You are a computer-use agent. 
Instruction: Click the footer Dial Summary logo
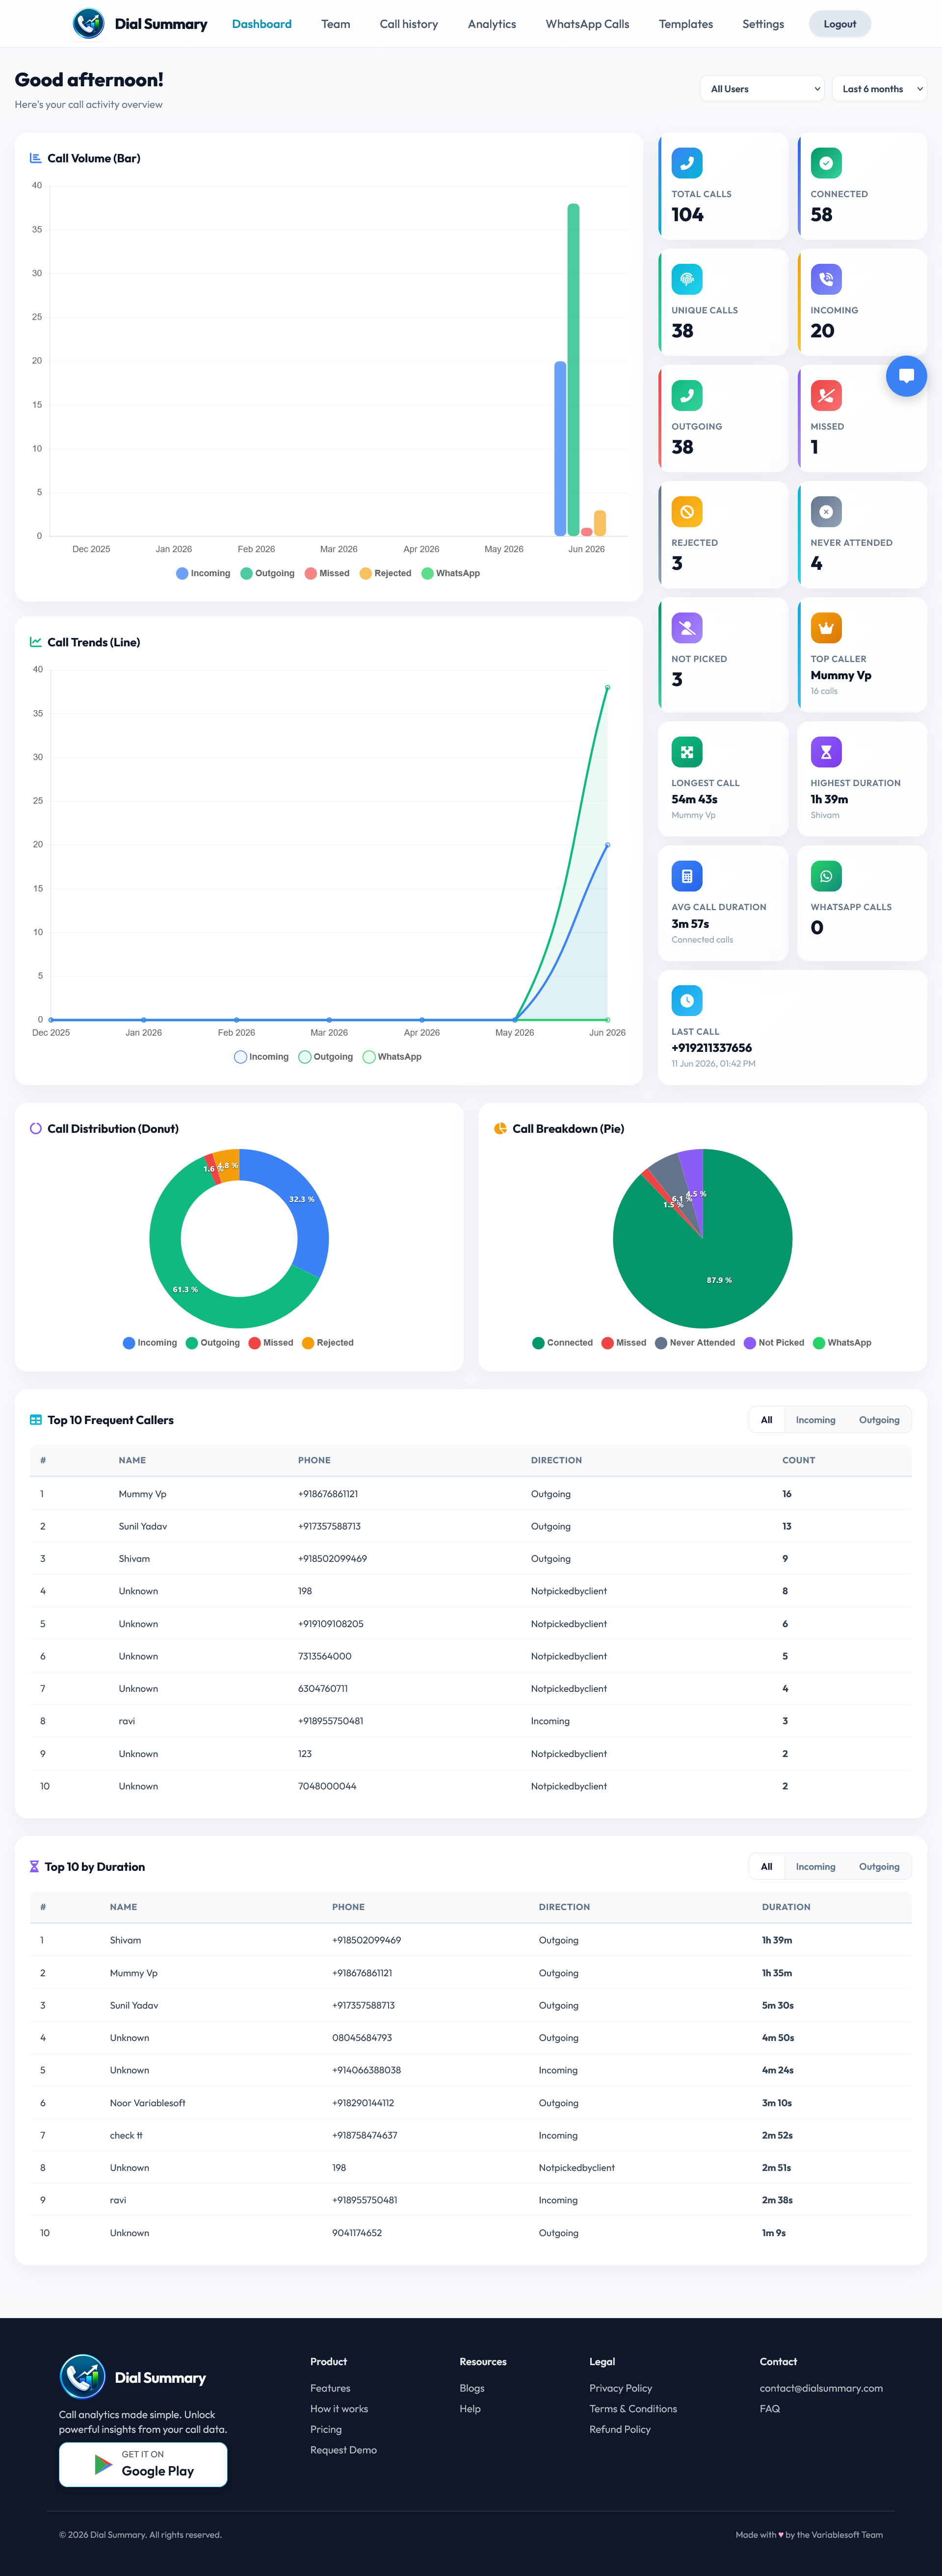click(x=133, y=2377)
